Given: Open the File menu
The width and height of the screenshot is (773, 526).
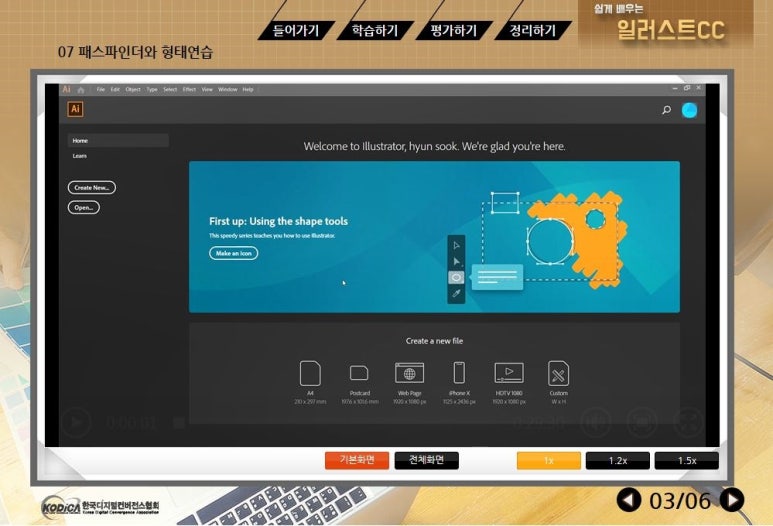Looking at the screenshot, I should click(x=101, y=90).
